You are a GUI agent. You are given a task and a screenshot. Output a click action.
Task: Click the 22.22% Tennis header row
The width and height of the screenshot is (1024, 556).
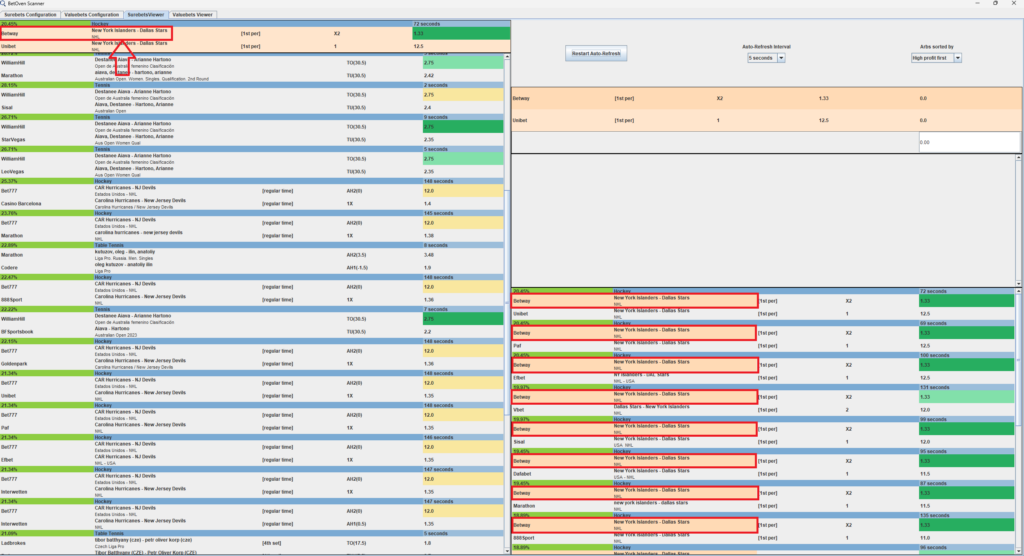pos(252,309)
